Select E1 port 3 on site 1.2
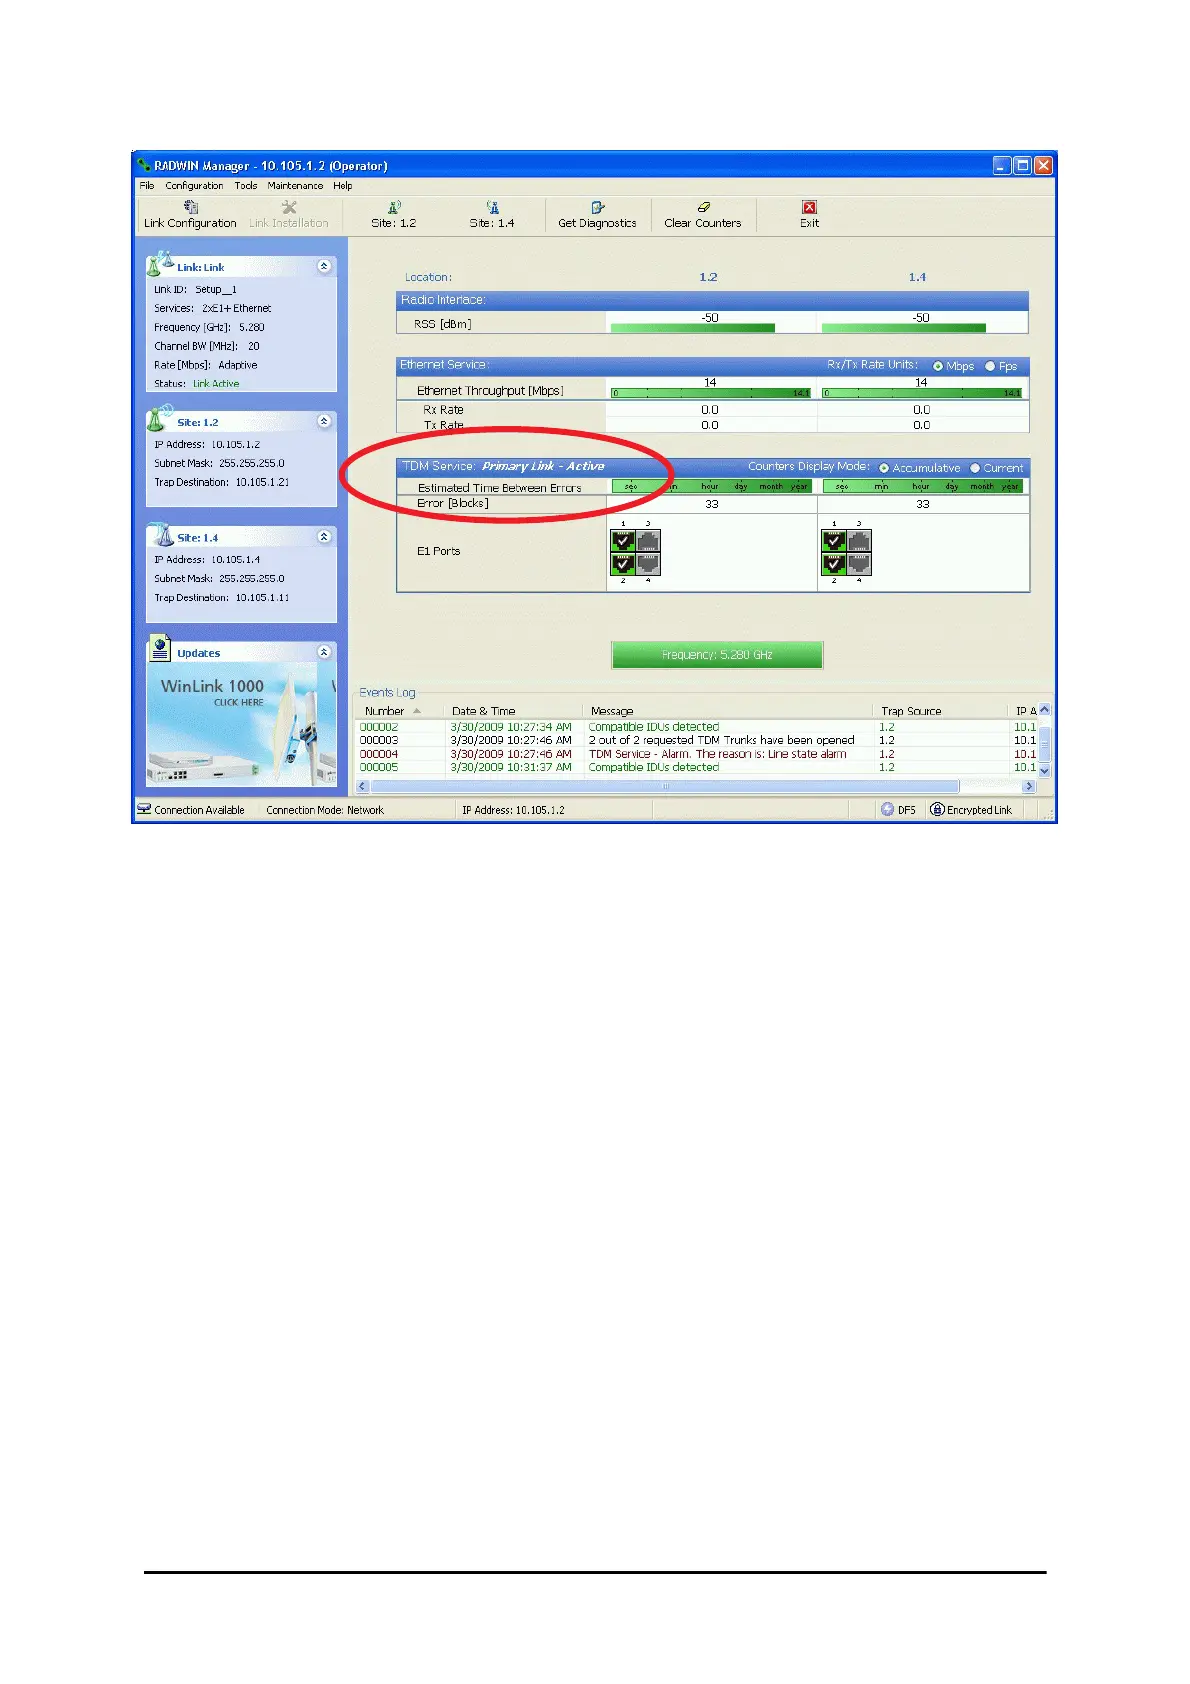1190x1684 pixels. (648, 541)
